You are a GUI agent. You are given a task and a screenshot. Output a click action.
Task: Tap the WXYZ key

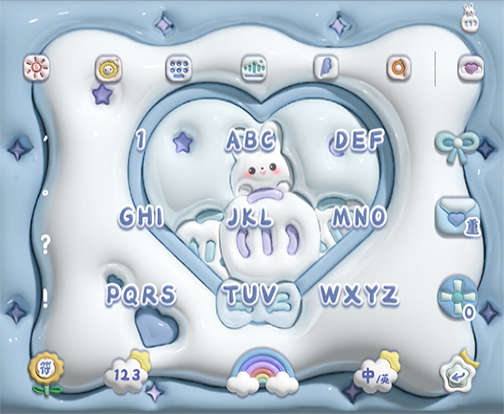359,294
